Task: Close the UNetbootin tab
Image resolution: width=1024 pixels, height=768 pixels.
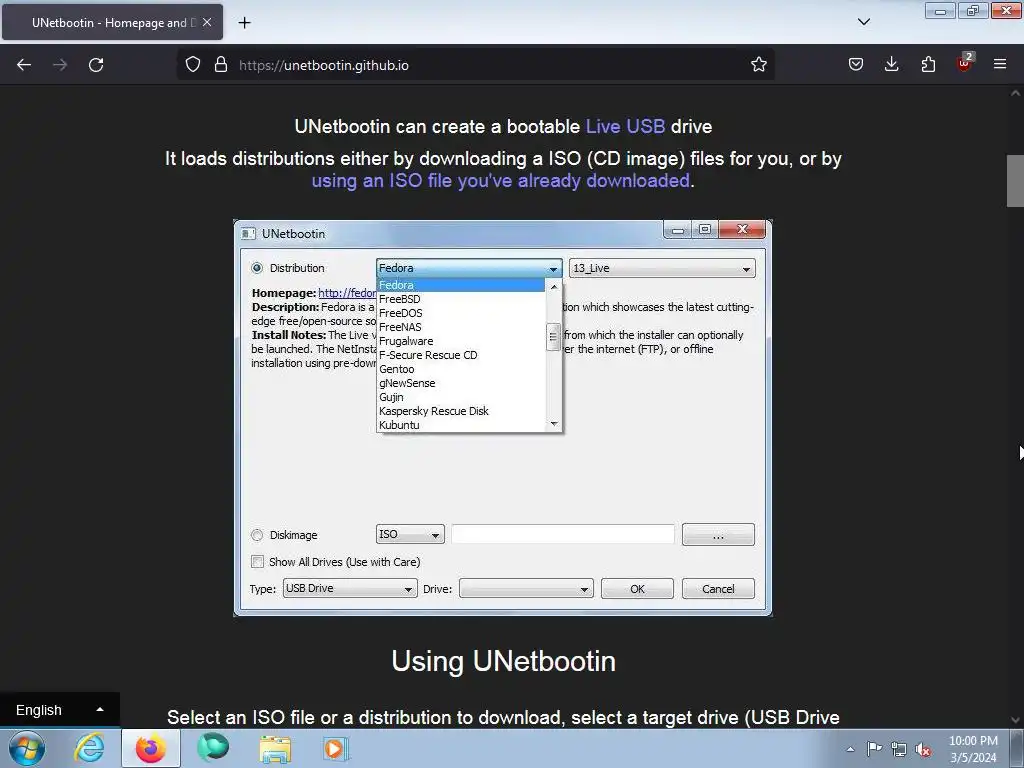Action: point(207,22)
